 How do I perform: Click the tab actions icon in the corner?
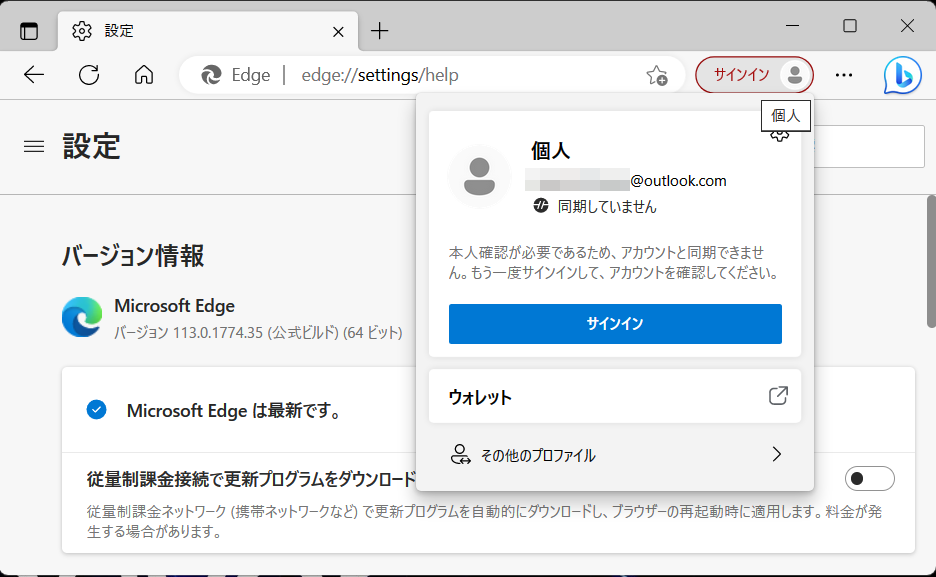click(29, 30)
